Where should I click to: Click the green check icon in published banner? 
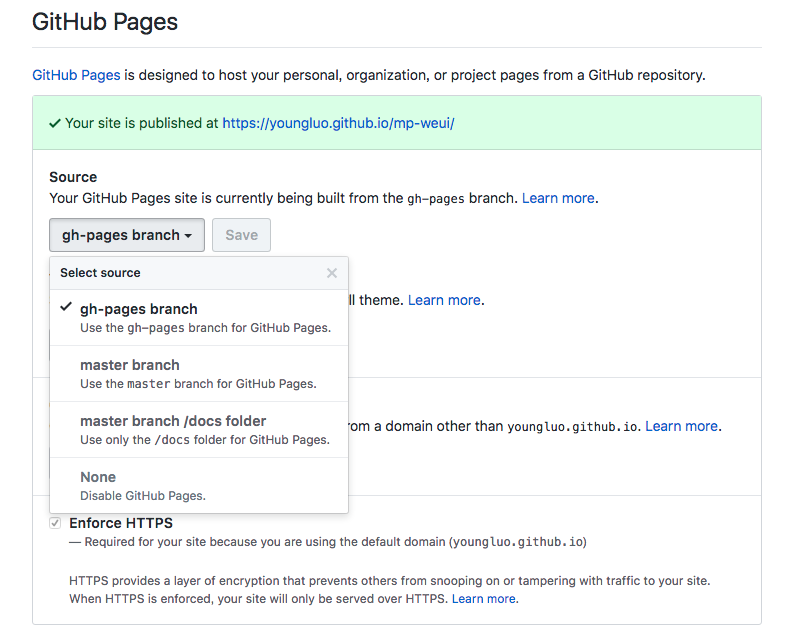(x=55, y=123)
